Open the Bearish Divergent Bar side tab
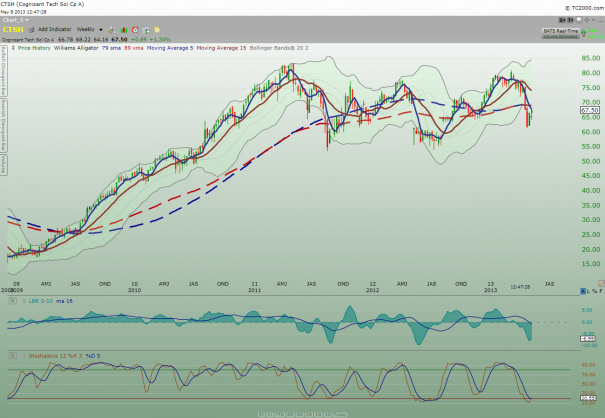605x418 pixels. coord(3,125)
